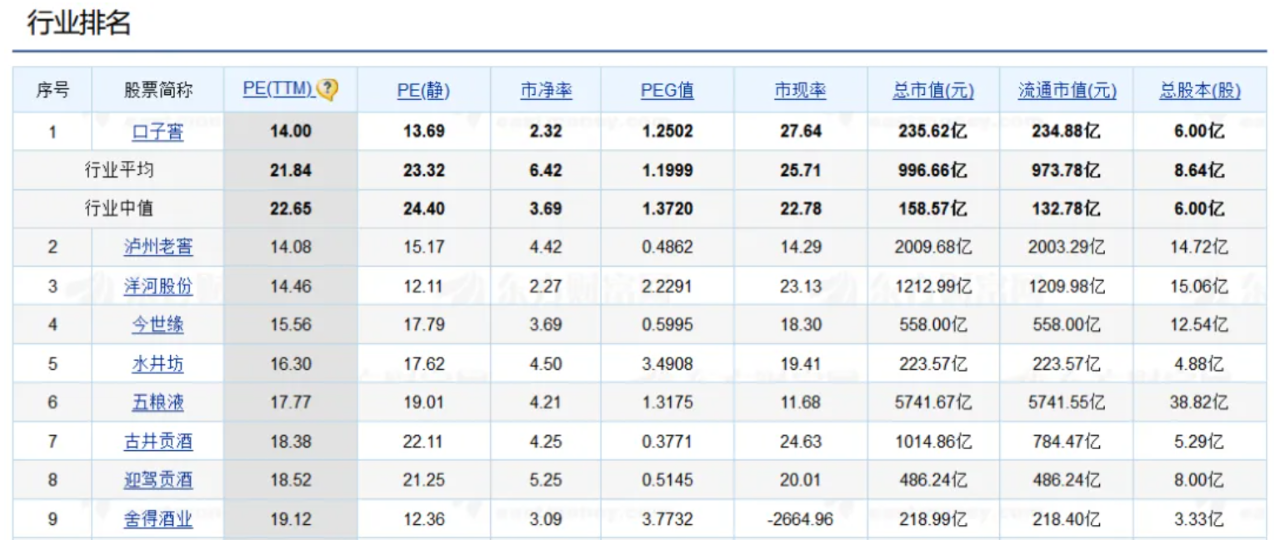The height and width of the screenshot is (540, 1280).
Task: Click 舍得酒业 PEG value 3.7732
Action: 667,519
